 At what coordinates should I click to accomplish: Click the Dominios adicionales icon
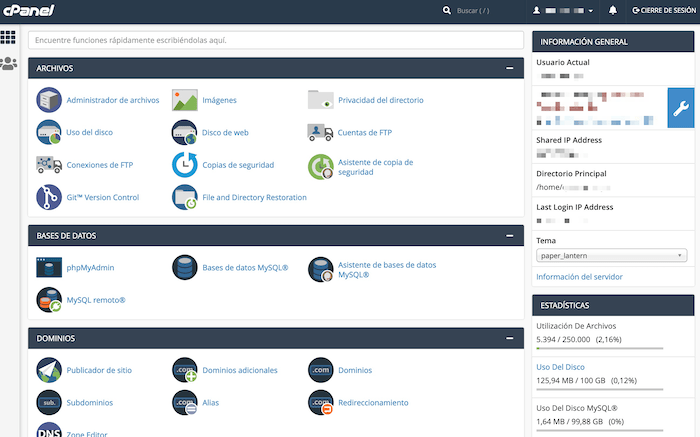(185, 370)
